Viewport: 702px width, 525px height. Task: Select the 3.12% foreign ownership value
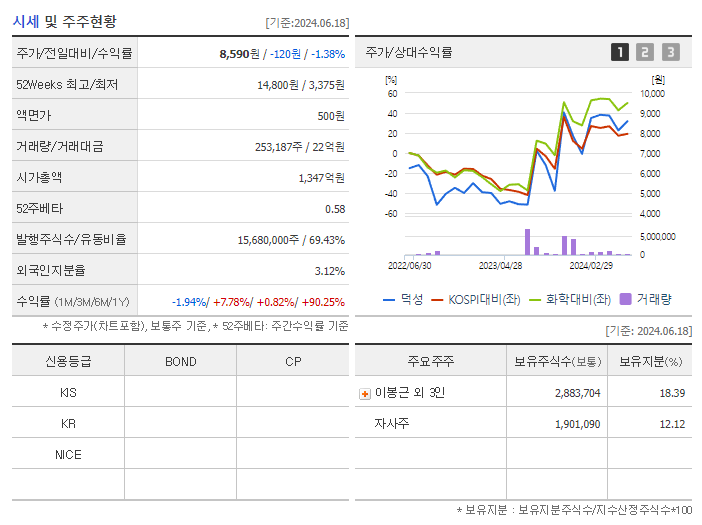330,271
